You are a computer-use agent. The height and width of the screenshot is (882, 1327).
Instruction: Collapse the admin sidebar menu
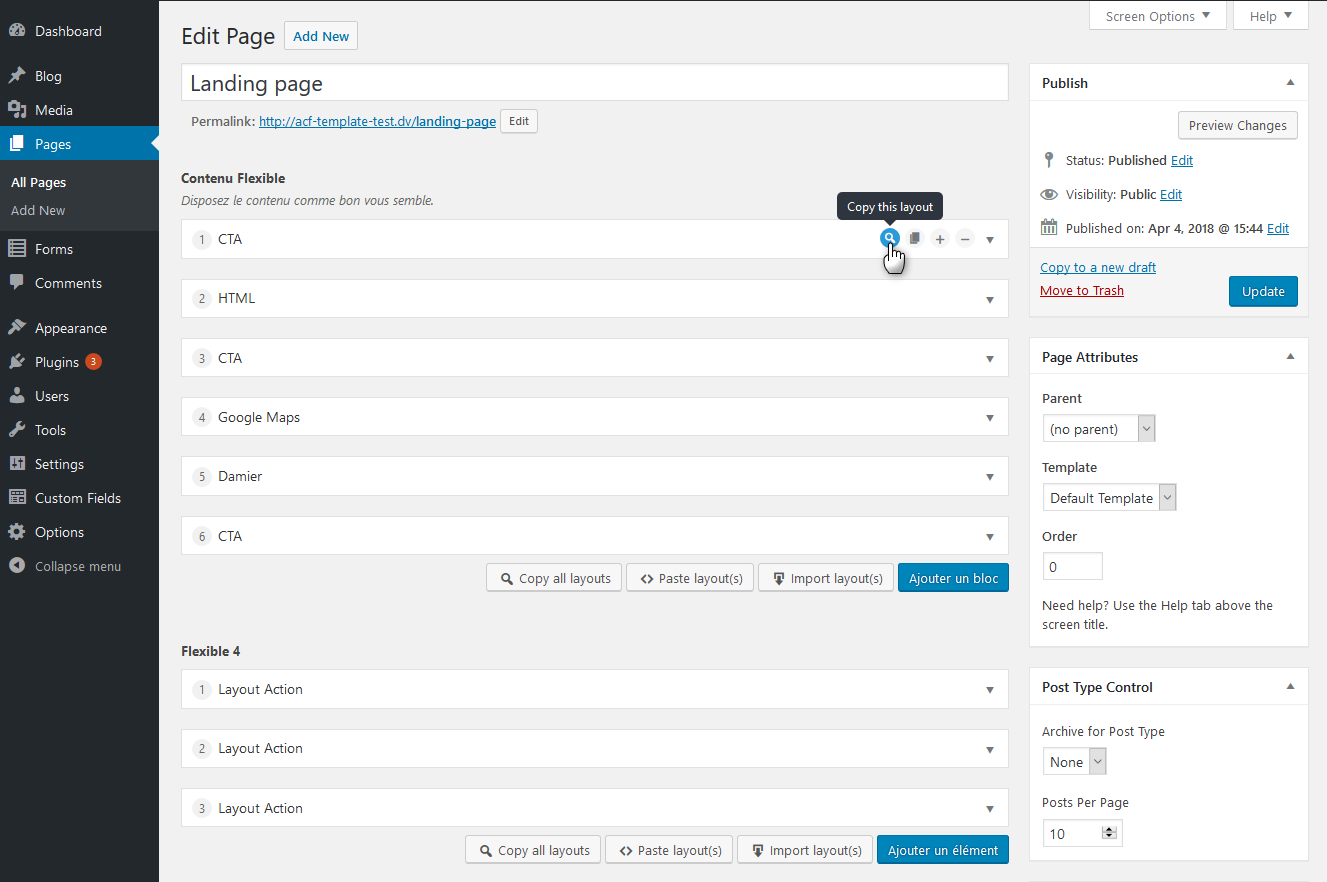[79, 566]
